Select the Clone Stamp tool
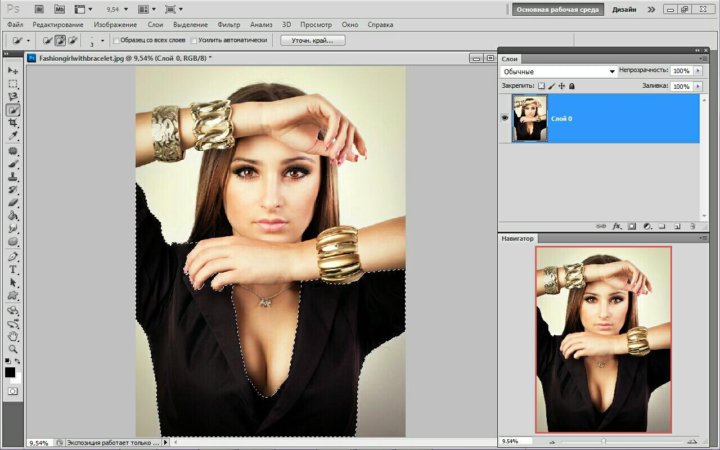The image size is (720, 450). pos(13,177)
